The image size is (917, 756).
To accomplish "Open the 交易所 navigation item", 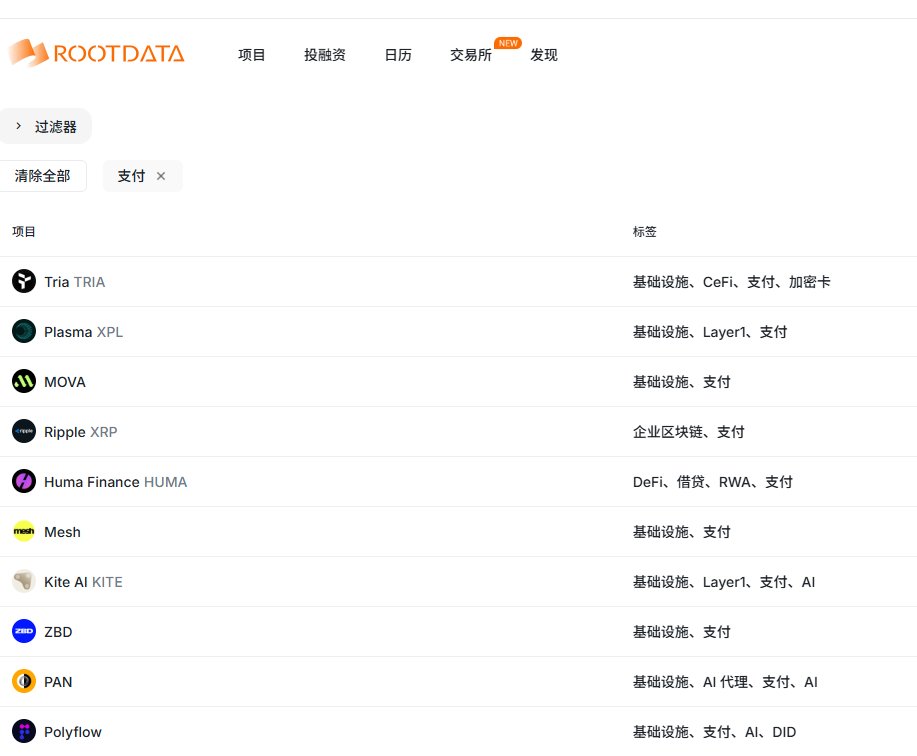I will tap(471, 55).
